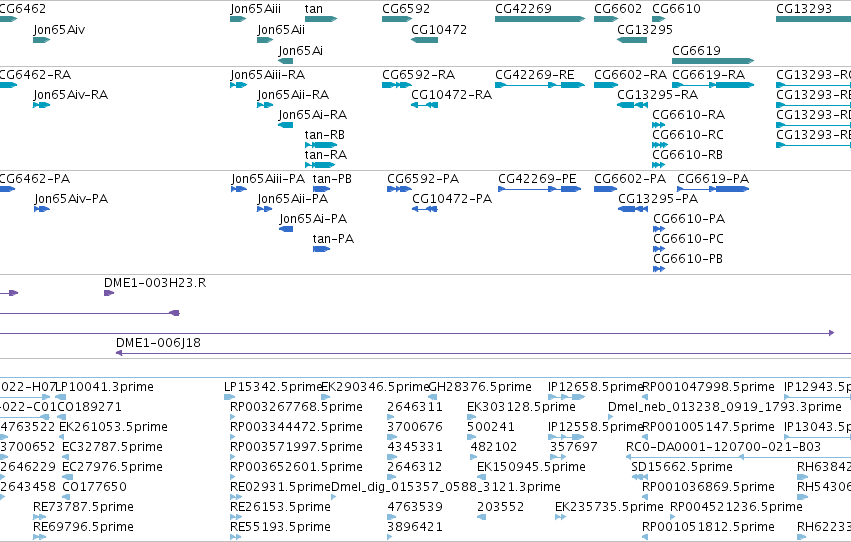This screenshot has width=851, height=542.
Task: Click the CG6610-PC protein
Action: pos(659,249)
